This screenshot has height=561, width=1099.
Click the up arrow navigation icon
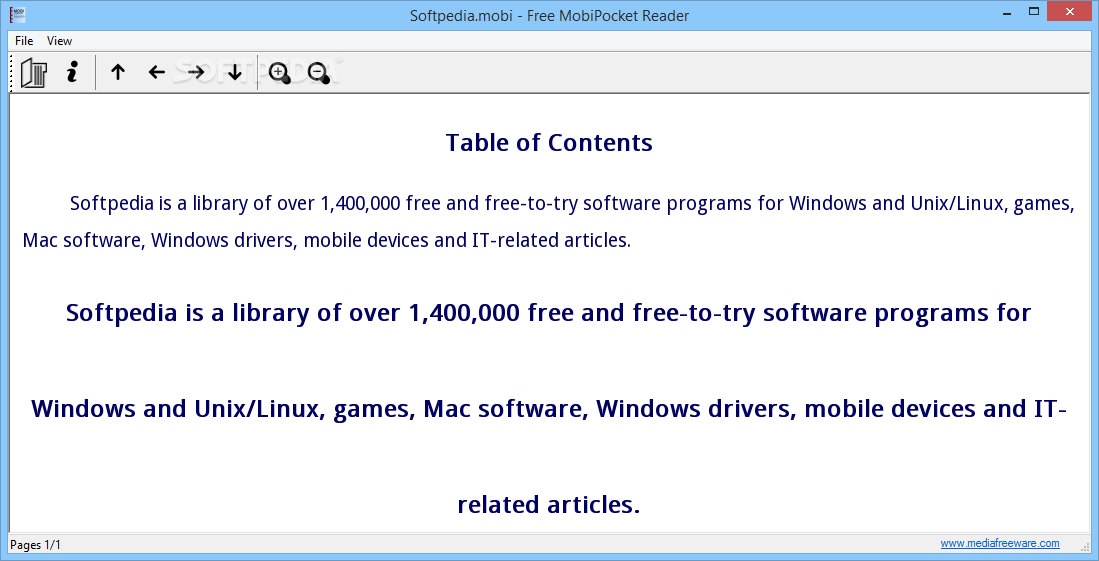[118, 72]
